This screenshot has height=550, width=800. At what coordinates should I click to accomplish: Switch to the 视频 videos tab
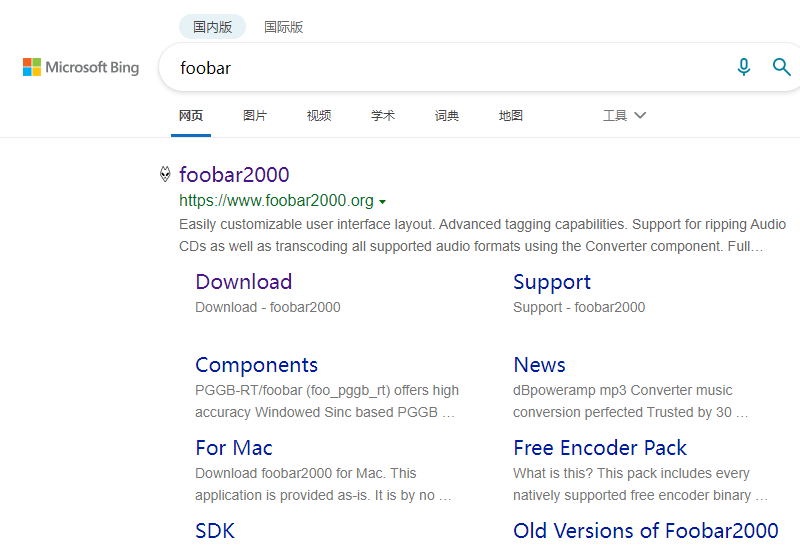(319, 115)
